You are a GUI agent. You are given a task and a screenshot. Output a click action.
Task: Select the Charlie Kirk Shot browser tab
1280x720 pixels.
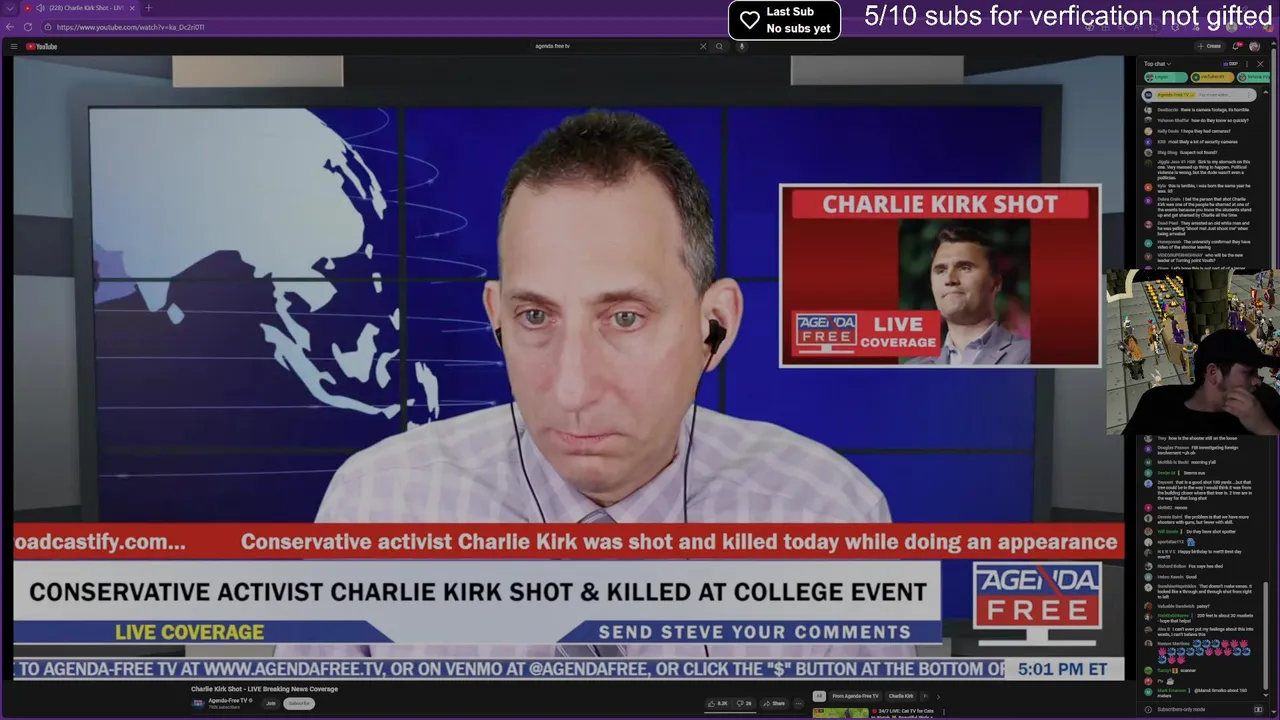(80, 8)
